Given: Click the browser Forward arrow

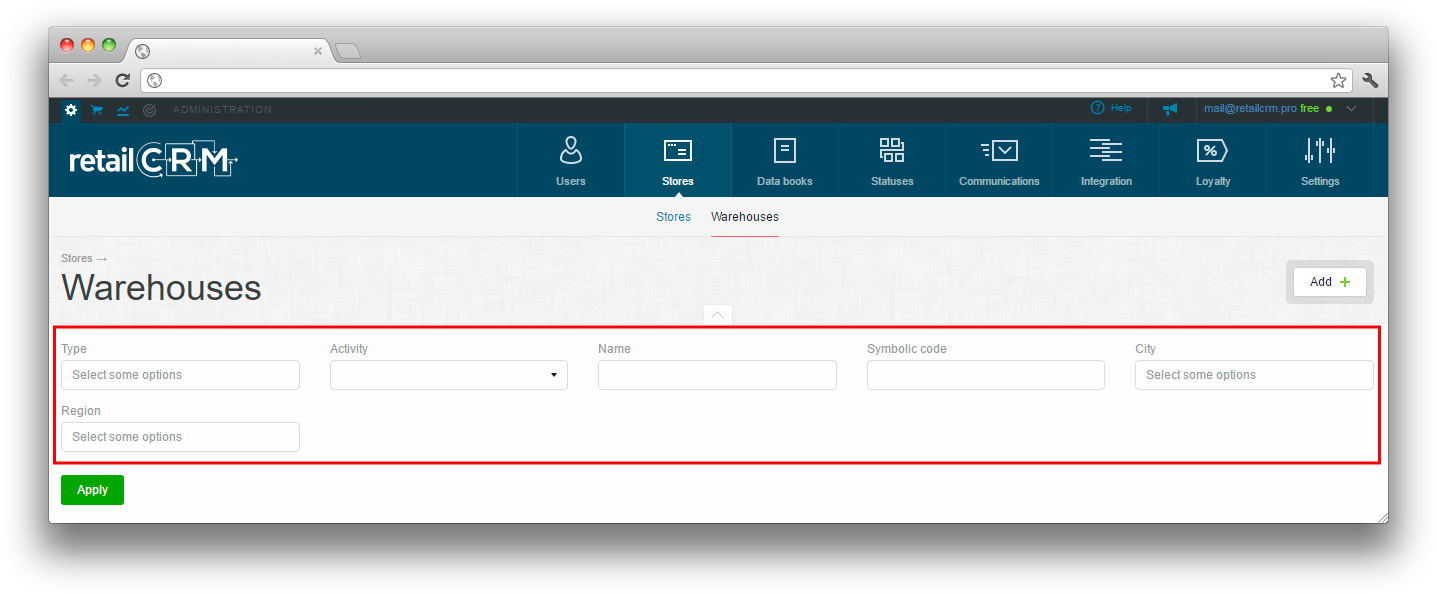Looking at the screenshot, I should (95, 80).
